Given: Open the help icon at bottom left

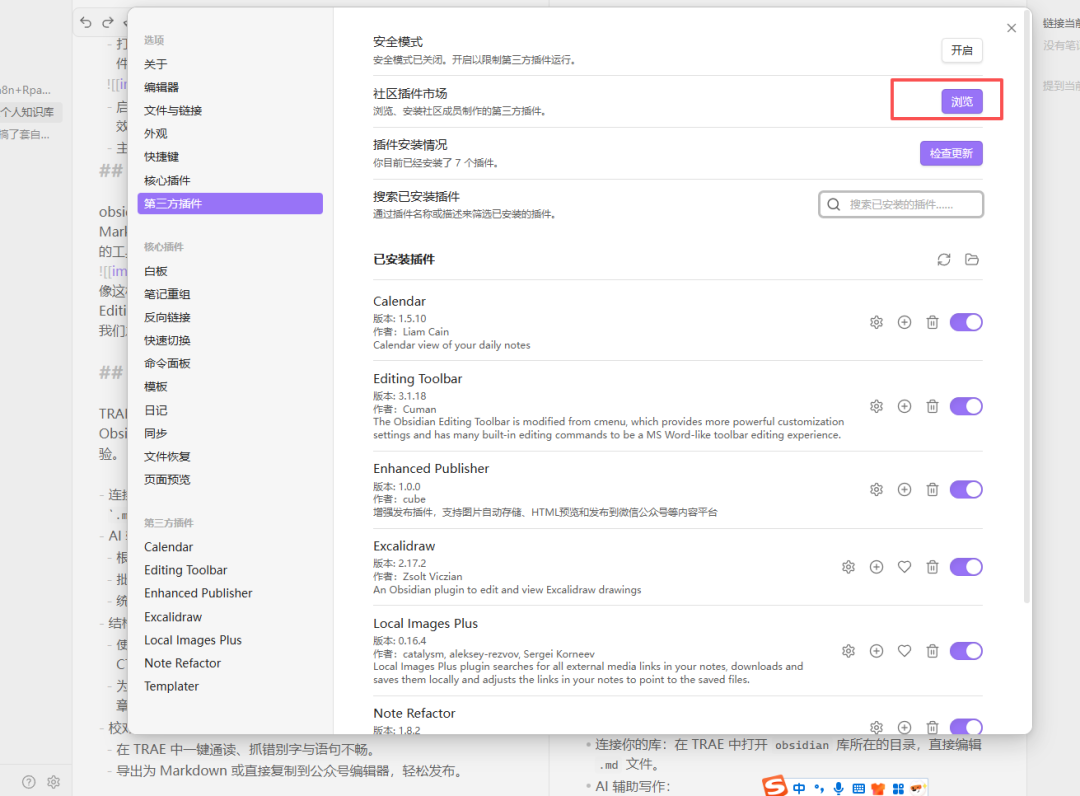Looking at the screenshot, I should click(x=29, y=782).
